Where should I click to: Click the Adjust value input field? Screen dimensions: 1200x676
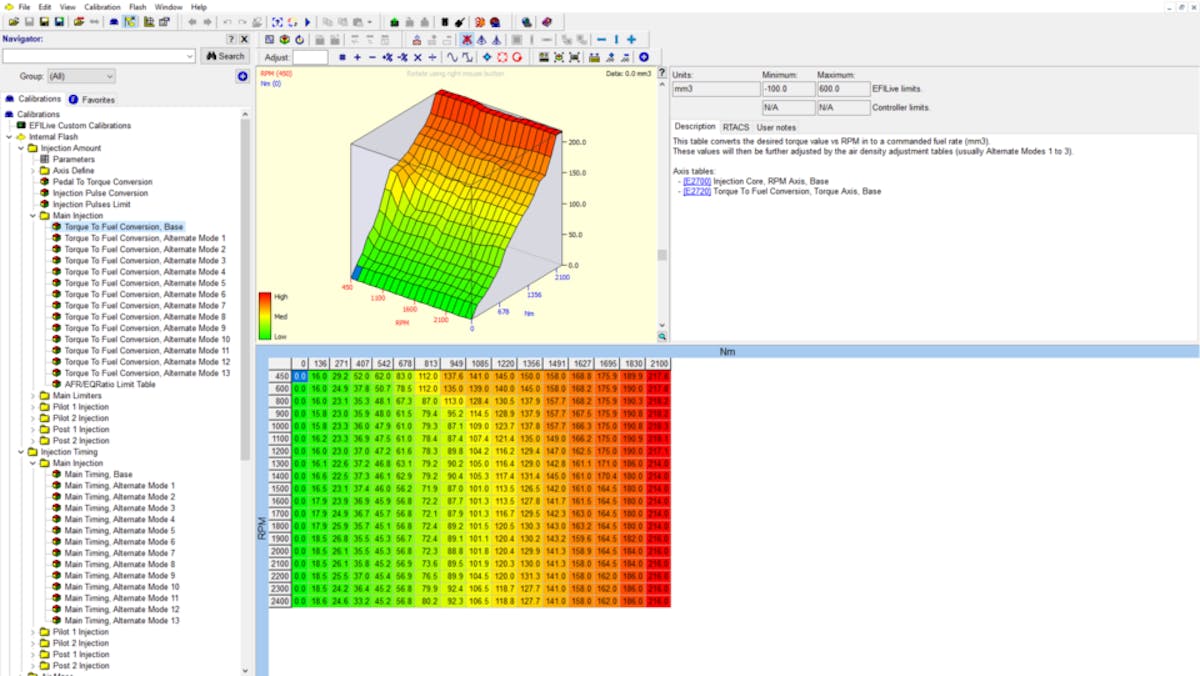310,58
